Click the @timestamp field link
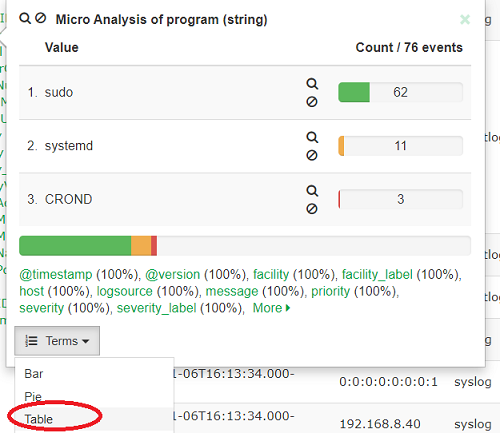 [56, 275]
